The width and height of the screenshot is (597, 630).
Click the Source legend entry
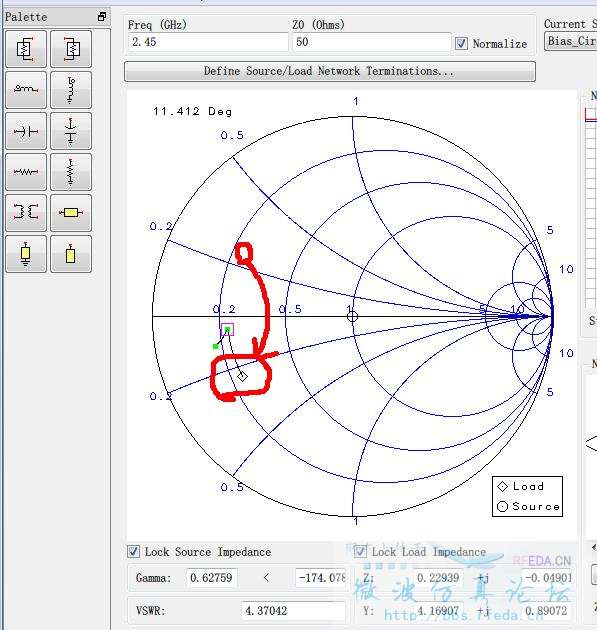[528, 506]
